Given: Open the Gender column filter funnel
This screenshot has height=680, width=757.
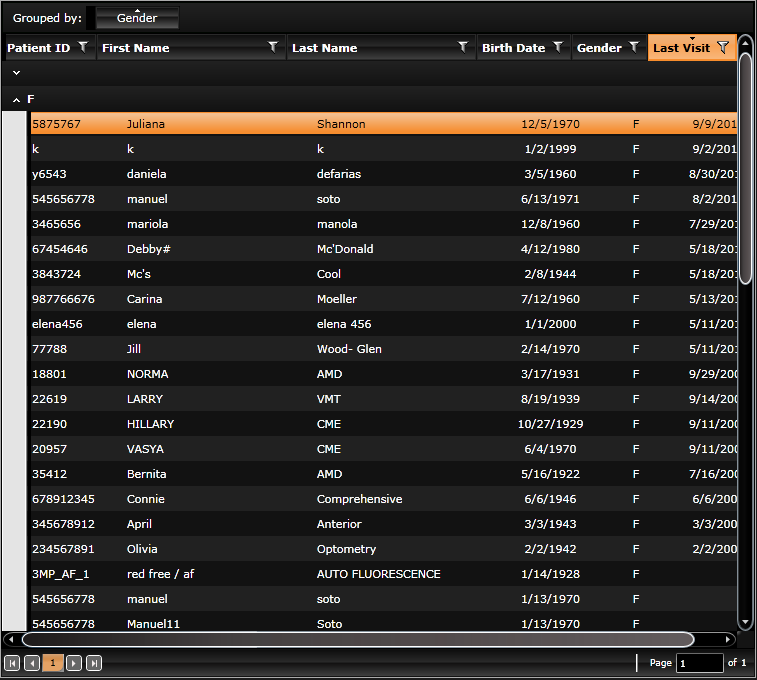Looking at the screenshot, I should [634, 47].
